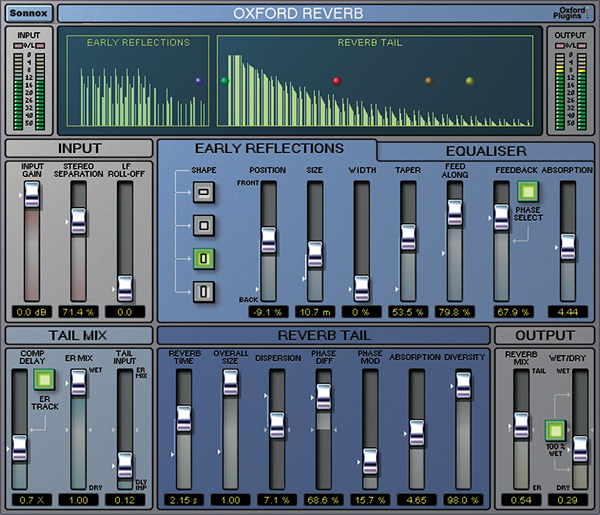Screen dimensions: 600x515
Task: Click the Oxford Reverb title bar
Action: [x=300, y=13]
